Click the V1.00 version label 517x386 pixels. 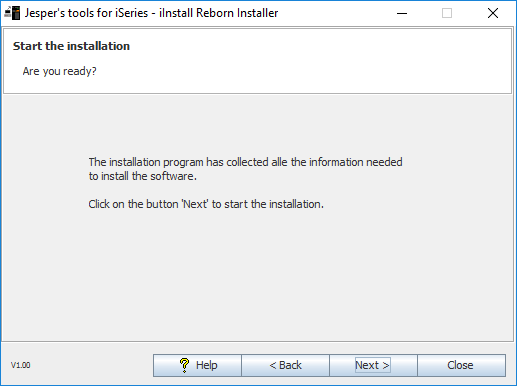[x=20, y=365]
